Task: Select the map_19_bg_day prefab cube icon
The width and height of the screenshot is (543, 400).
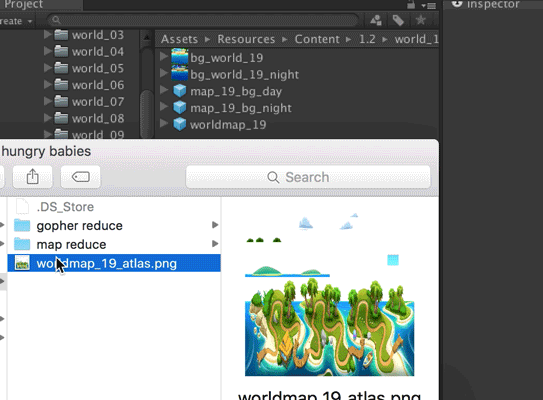Action: pyautogui.click(x=180, y=90)
